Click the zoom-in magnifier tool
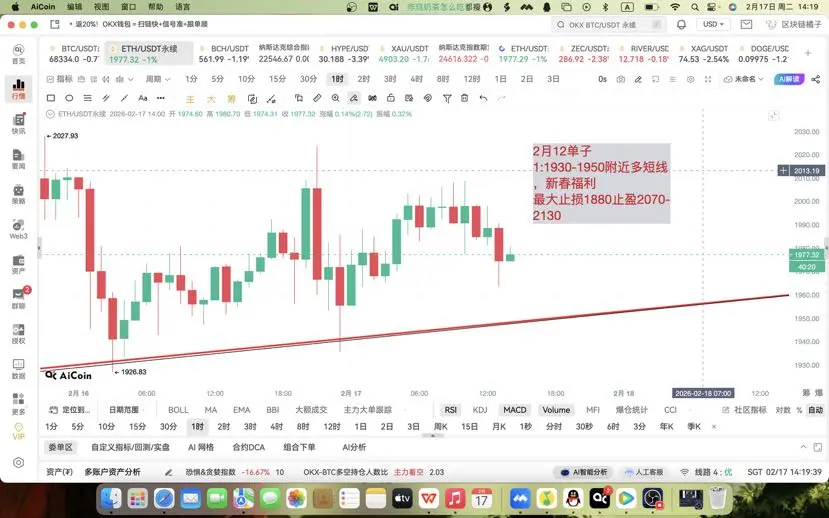The width and height of the screenshot is (829, 518). point(336,98)
